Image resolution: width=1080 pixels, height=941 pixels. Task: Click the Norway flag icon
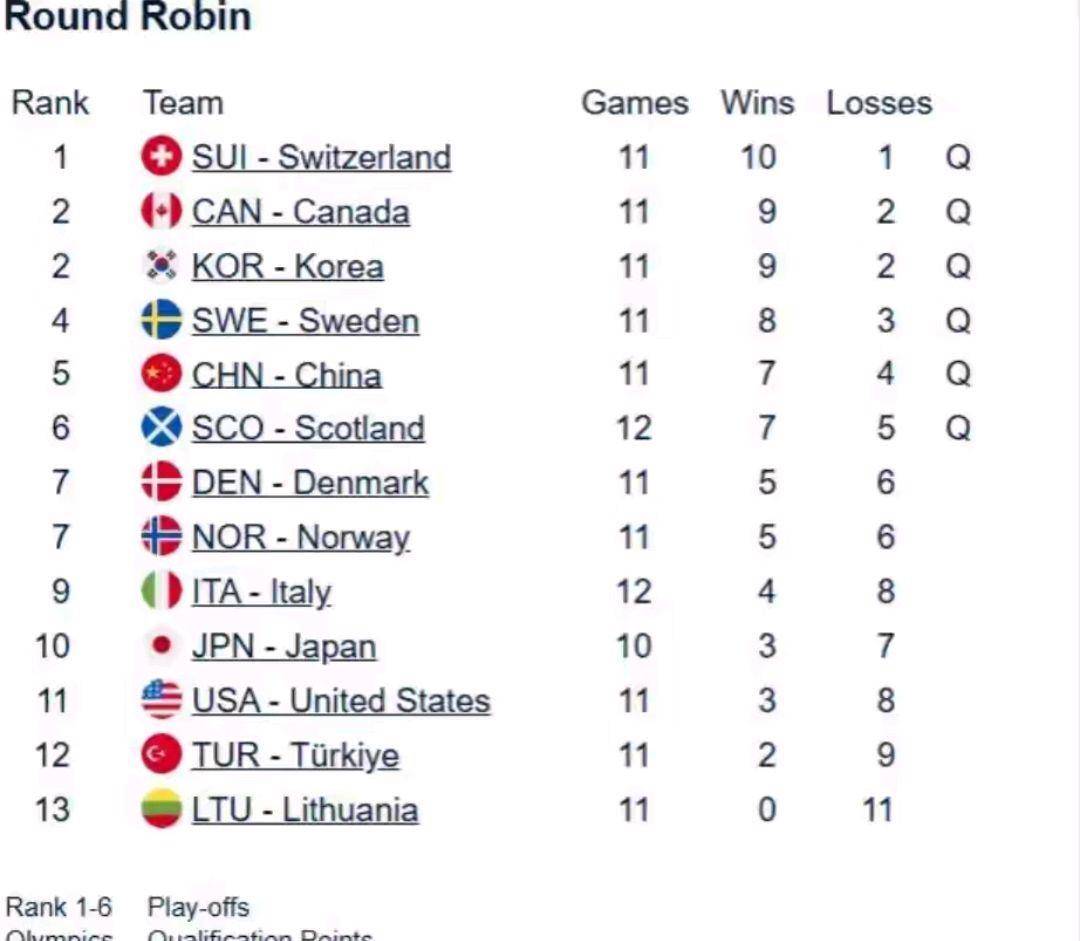coord(161,536)
